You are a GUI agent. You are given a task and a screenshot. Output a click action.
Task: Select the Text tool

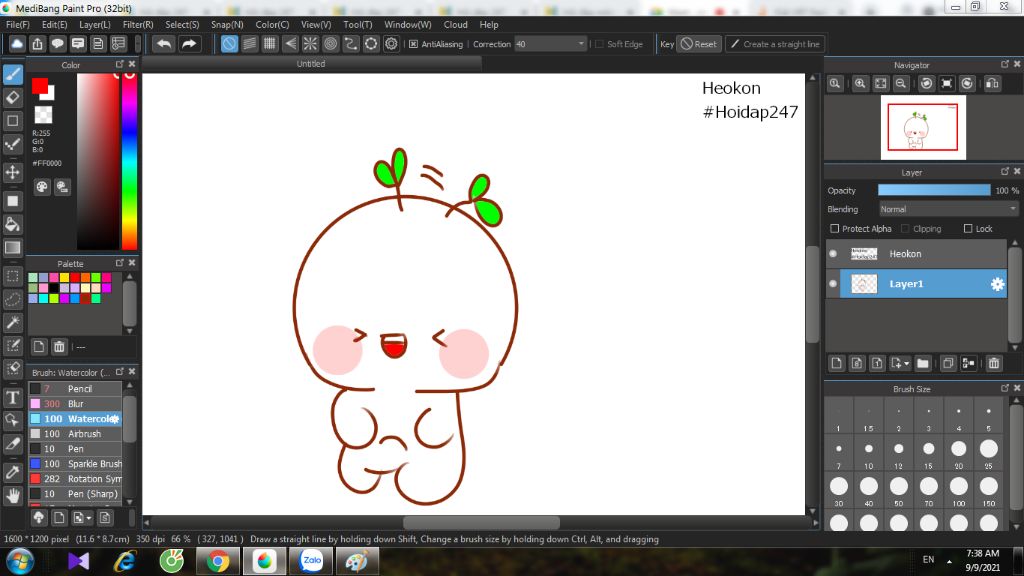(x=13, y=397)
